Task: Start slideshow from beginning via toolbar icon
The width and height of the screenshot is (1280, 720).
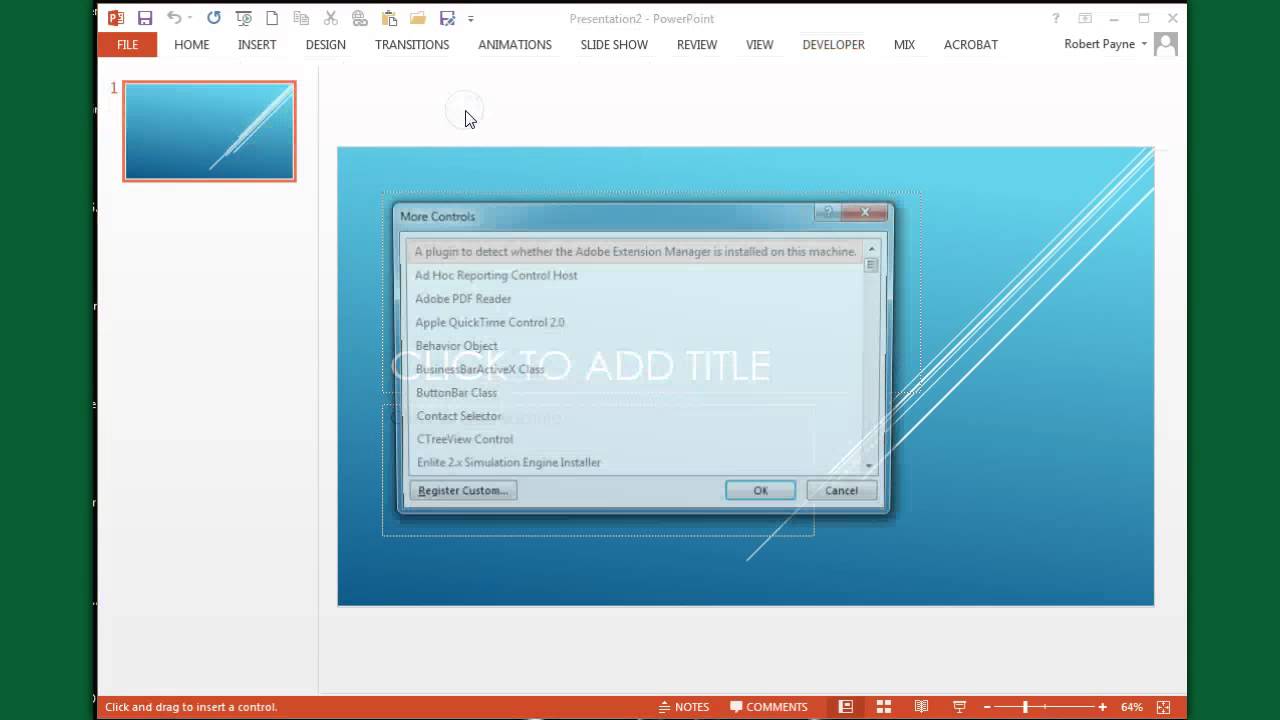Action: (x=243, y=18)
